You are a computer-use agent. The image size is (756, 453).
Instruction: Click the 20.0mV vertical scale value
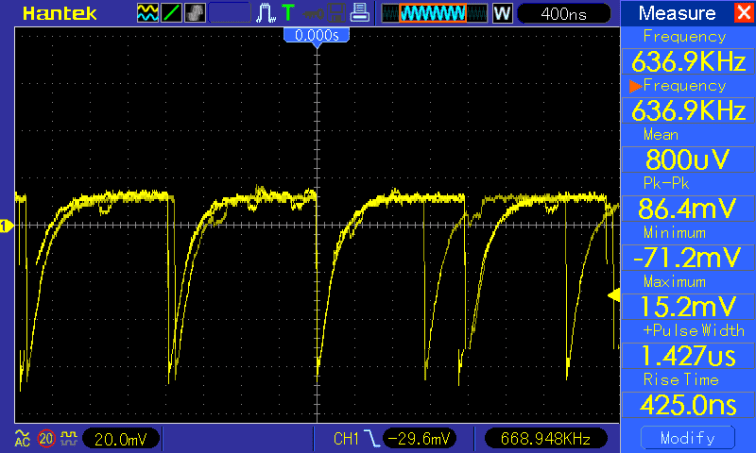(x=120, y=438)
